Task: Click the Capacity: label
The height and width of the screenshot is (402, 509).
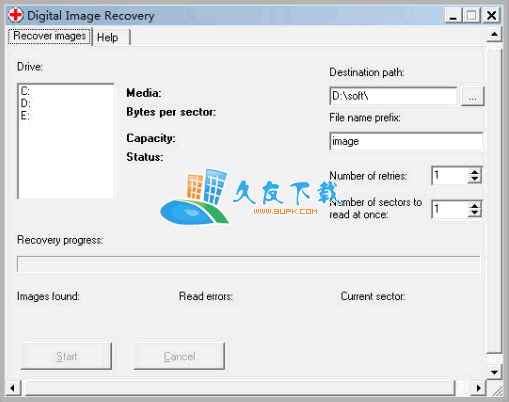Action: click(x=151, y=138)
